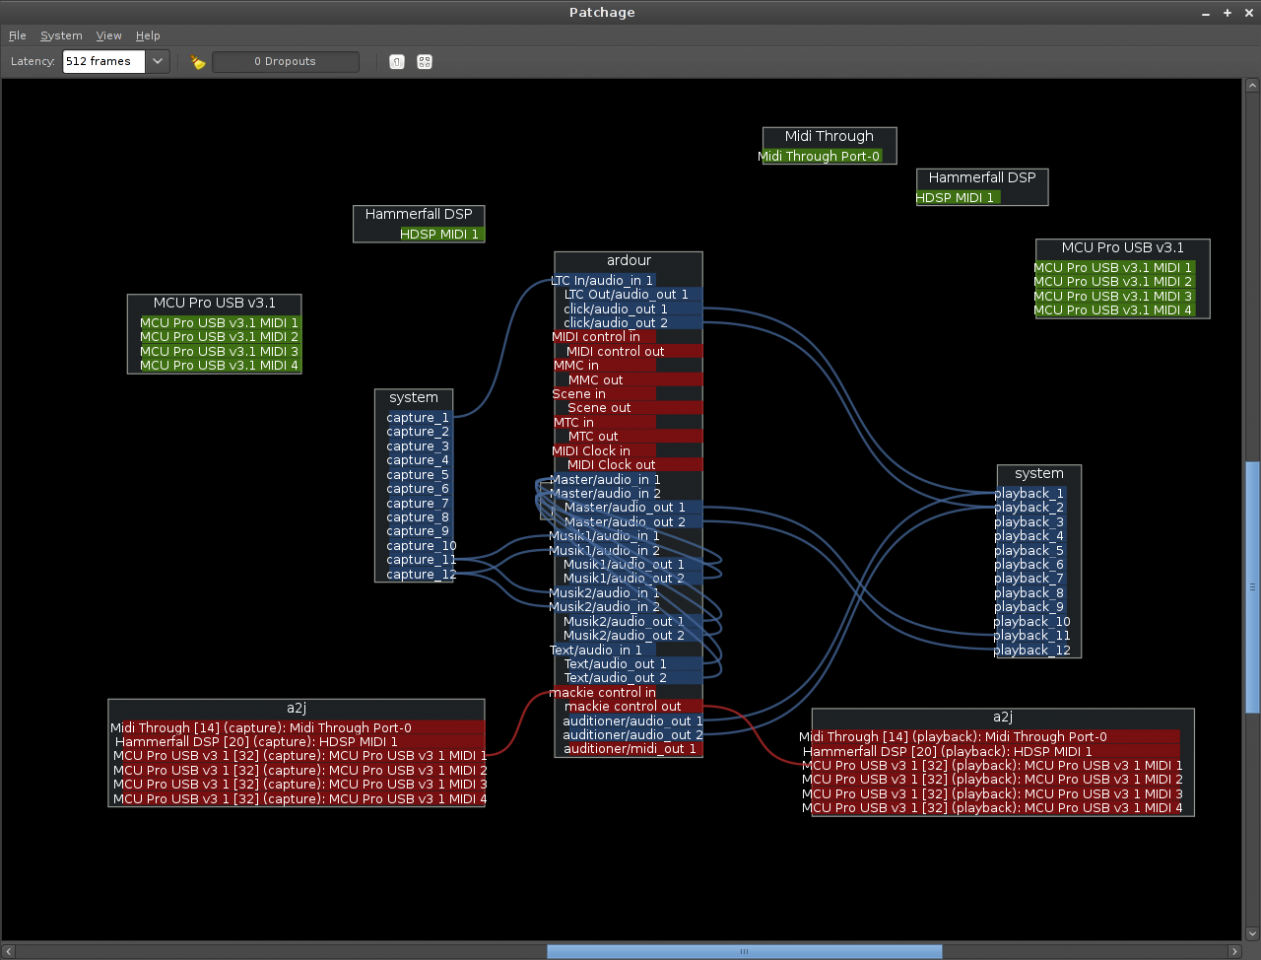Click the vertical scrollbar thumb
Image resolution: width=1261 pixels, height=960 pixels.
pos(1252,587)
